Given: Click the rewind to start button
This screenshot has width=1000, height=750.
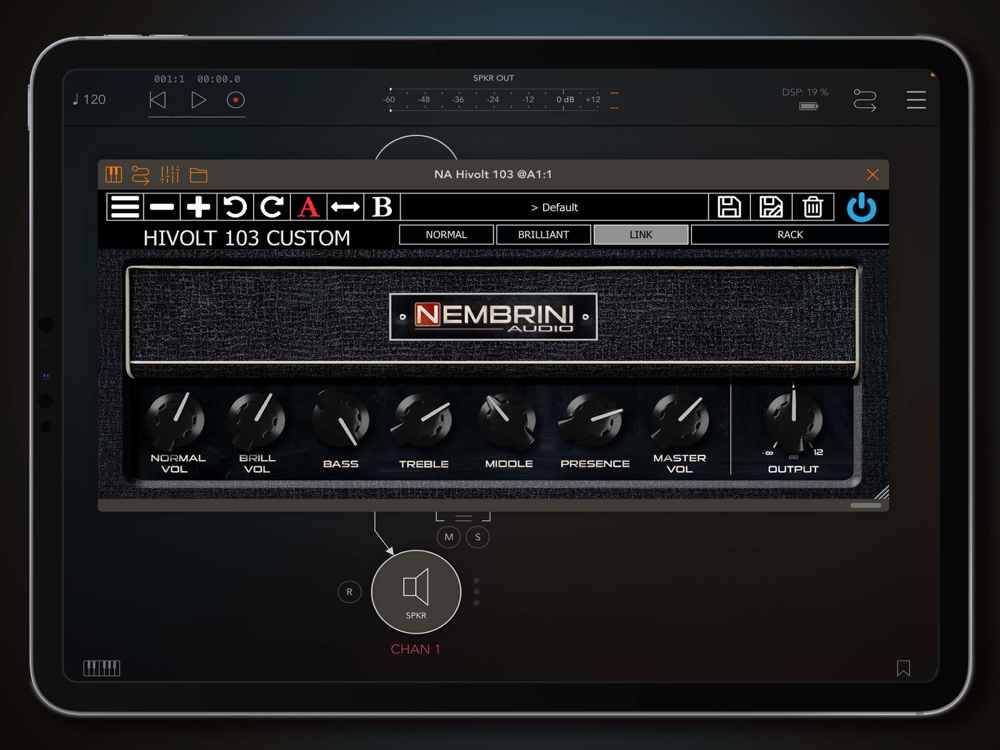Looking at the screenshot, I should [158, 100].
